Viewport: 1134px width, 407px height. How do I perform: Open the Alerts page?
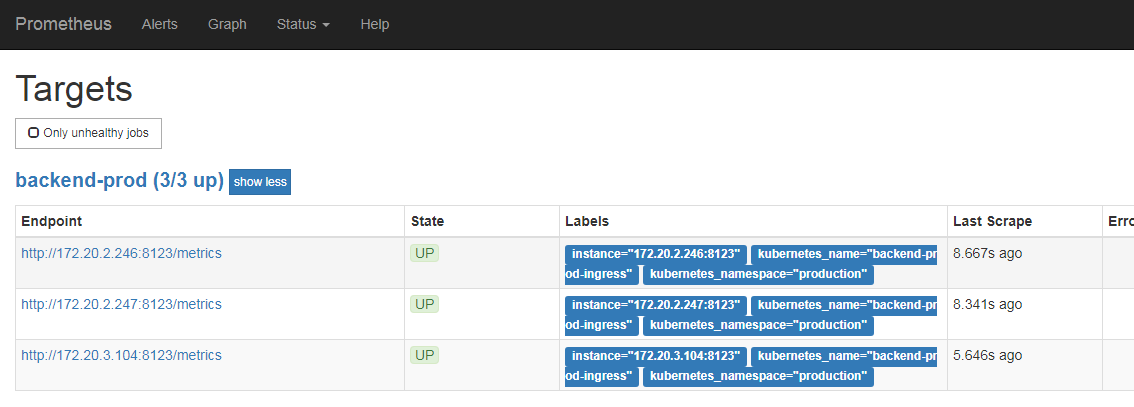click(x=160, y=24)
